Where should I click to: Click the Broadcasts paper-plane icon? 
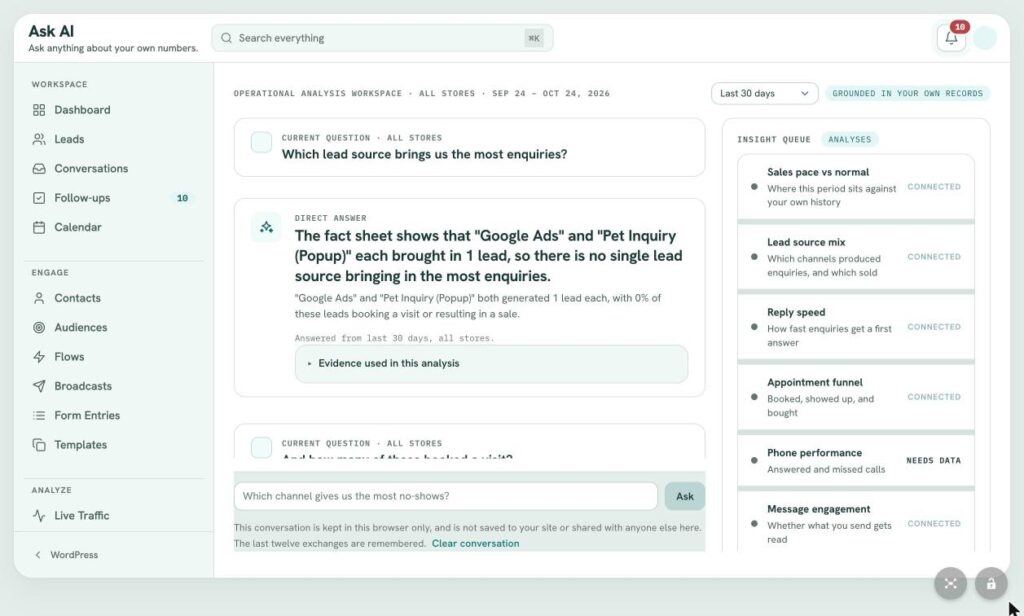(x=39, y=386)
